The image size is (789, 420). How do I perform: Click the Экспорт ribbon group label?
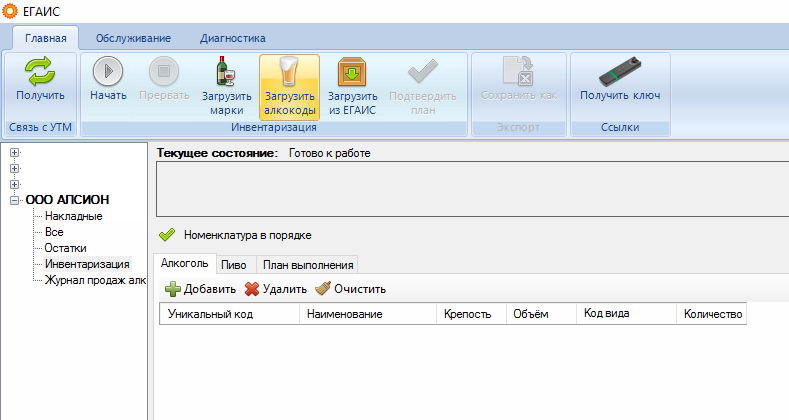(518, 127)
